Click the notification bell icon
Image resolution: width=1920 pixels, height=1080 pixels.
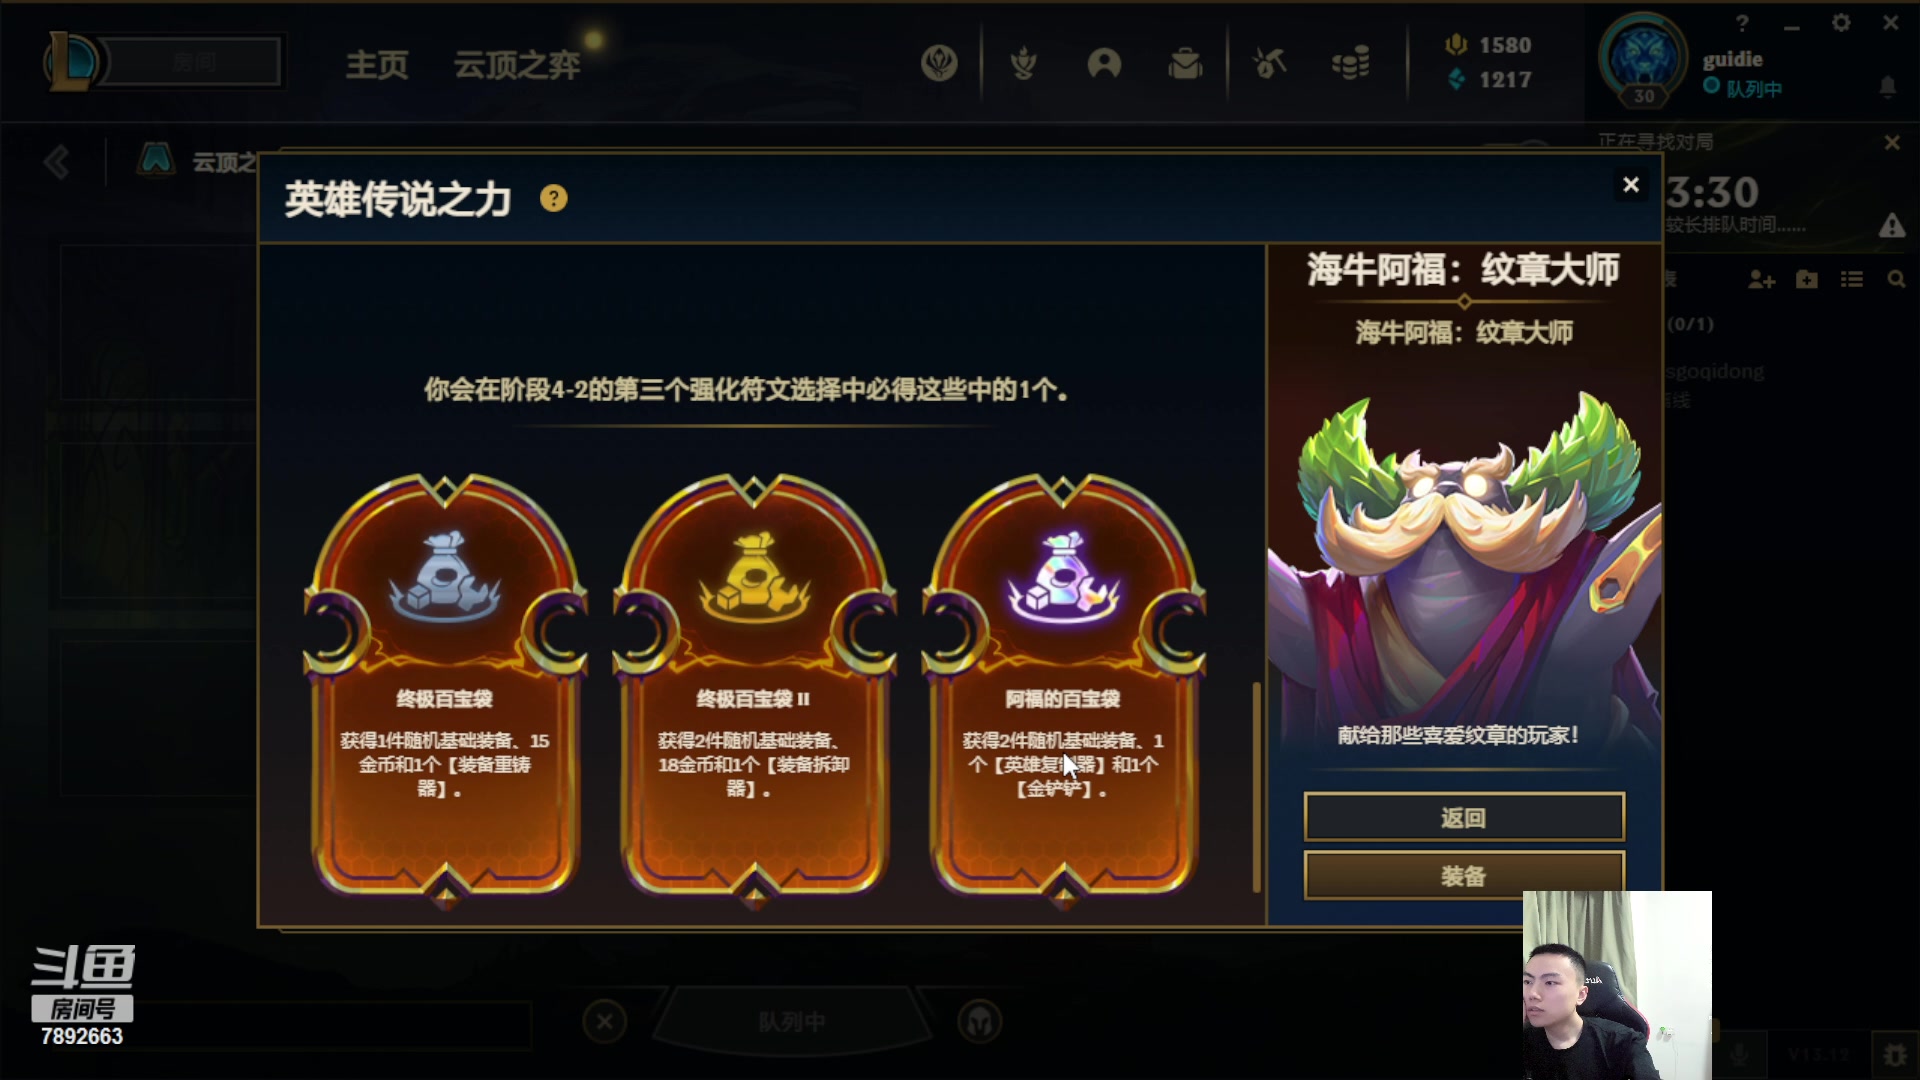pyautogui.click(x=1887, y=87)
